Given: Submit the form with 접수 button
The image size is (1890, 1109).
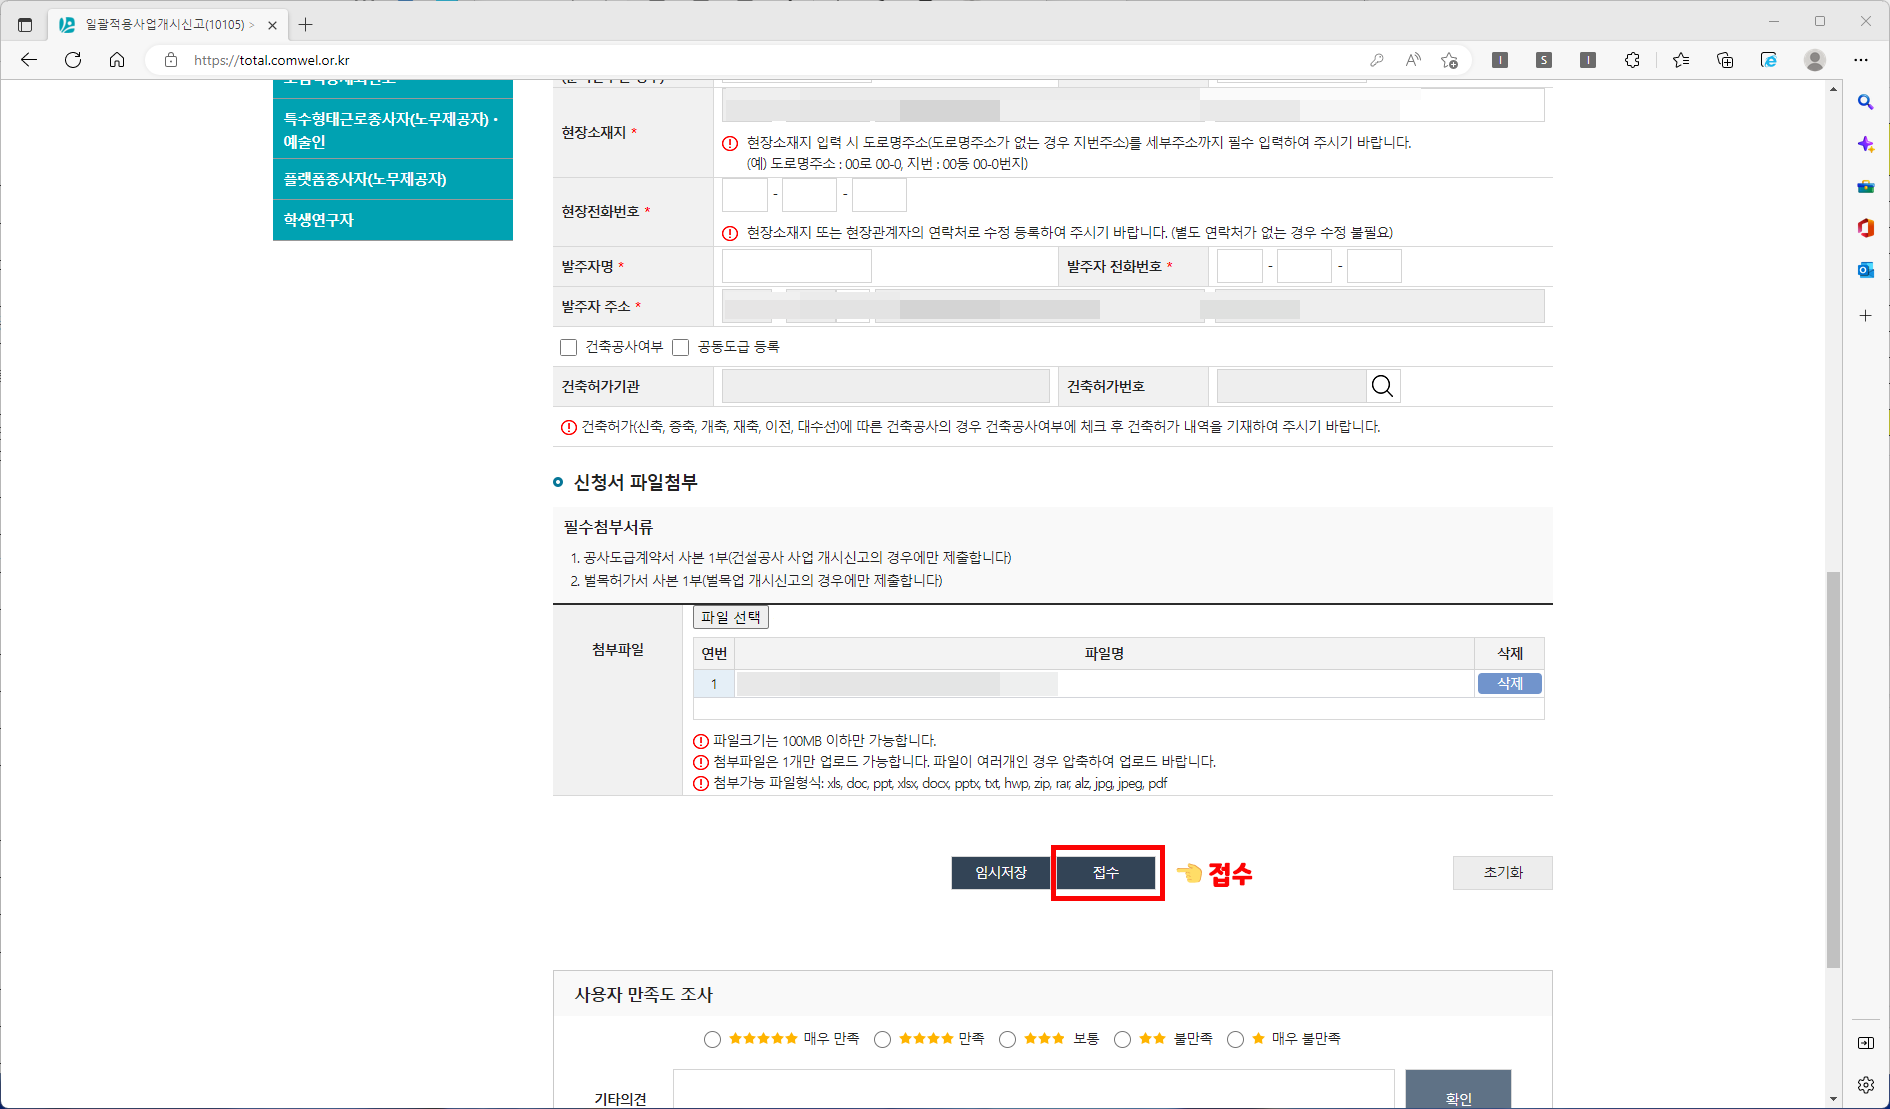Looking at the screenshot, I should point(1106,872).
